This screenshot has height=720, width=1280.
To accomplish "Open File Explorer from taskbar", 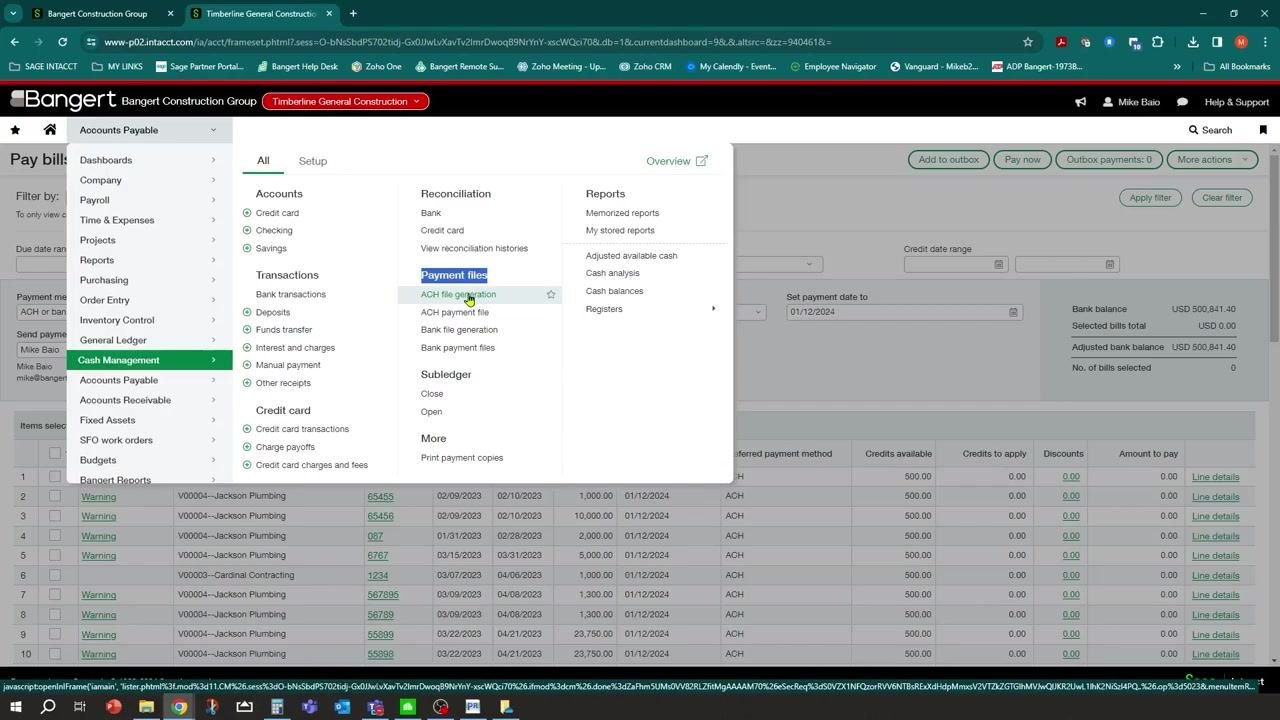I will point(146,707).
